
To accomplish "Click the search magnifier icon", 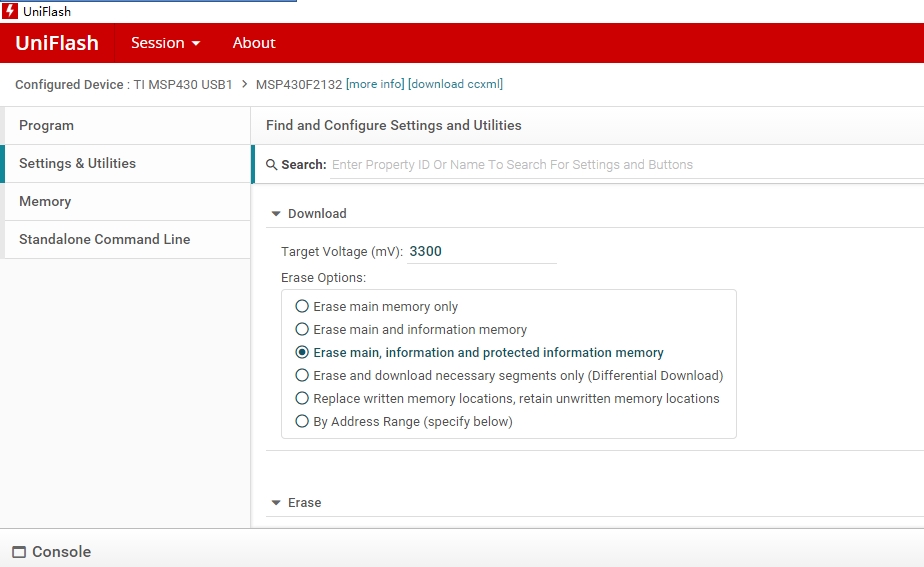I will point(272,165).
